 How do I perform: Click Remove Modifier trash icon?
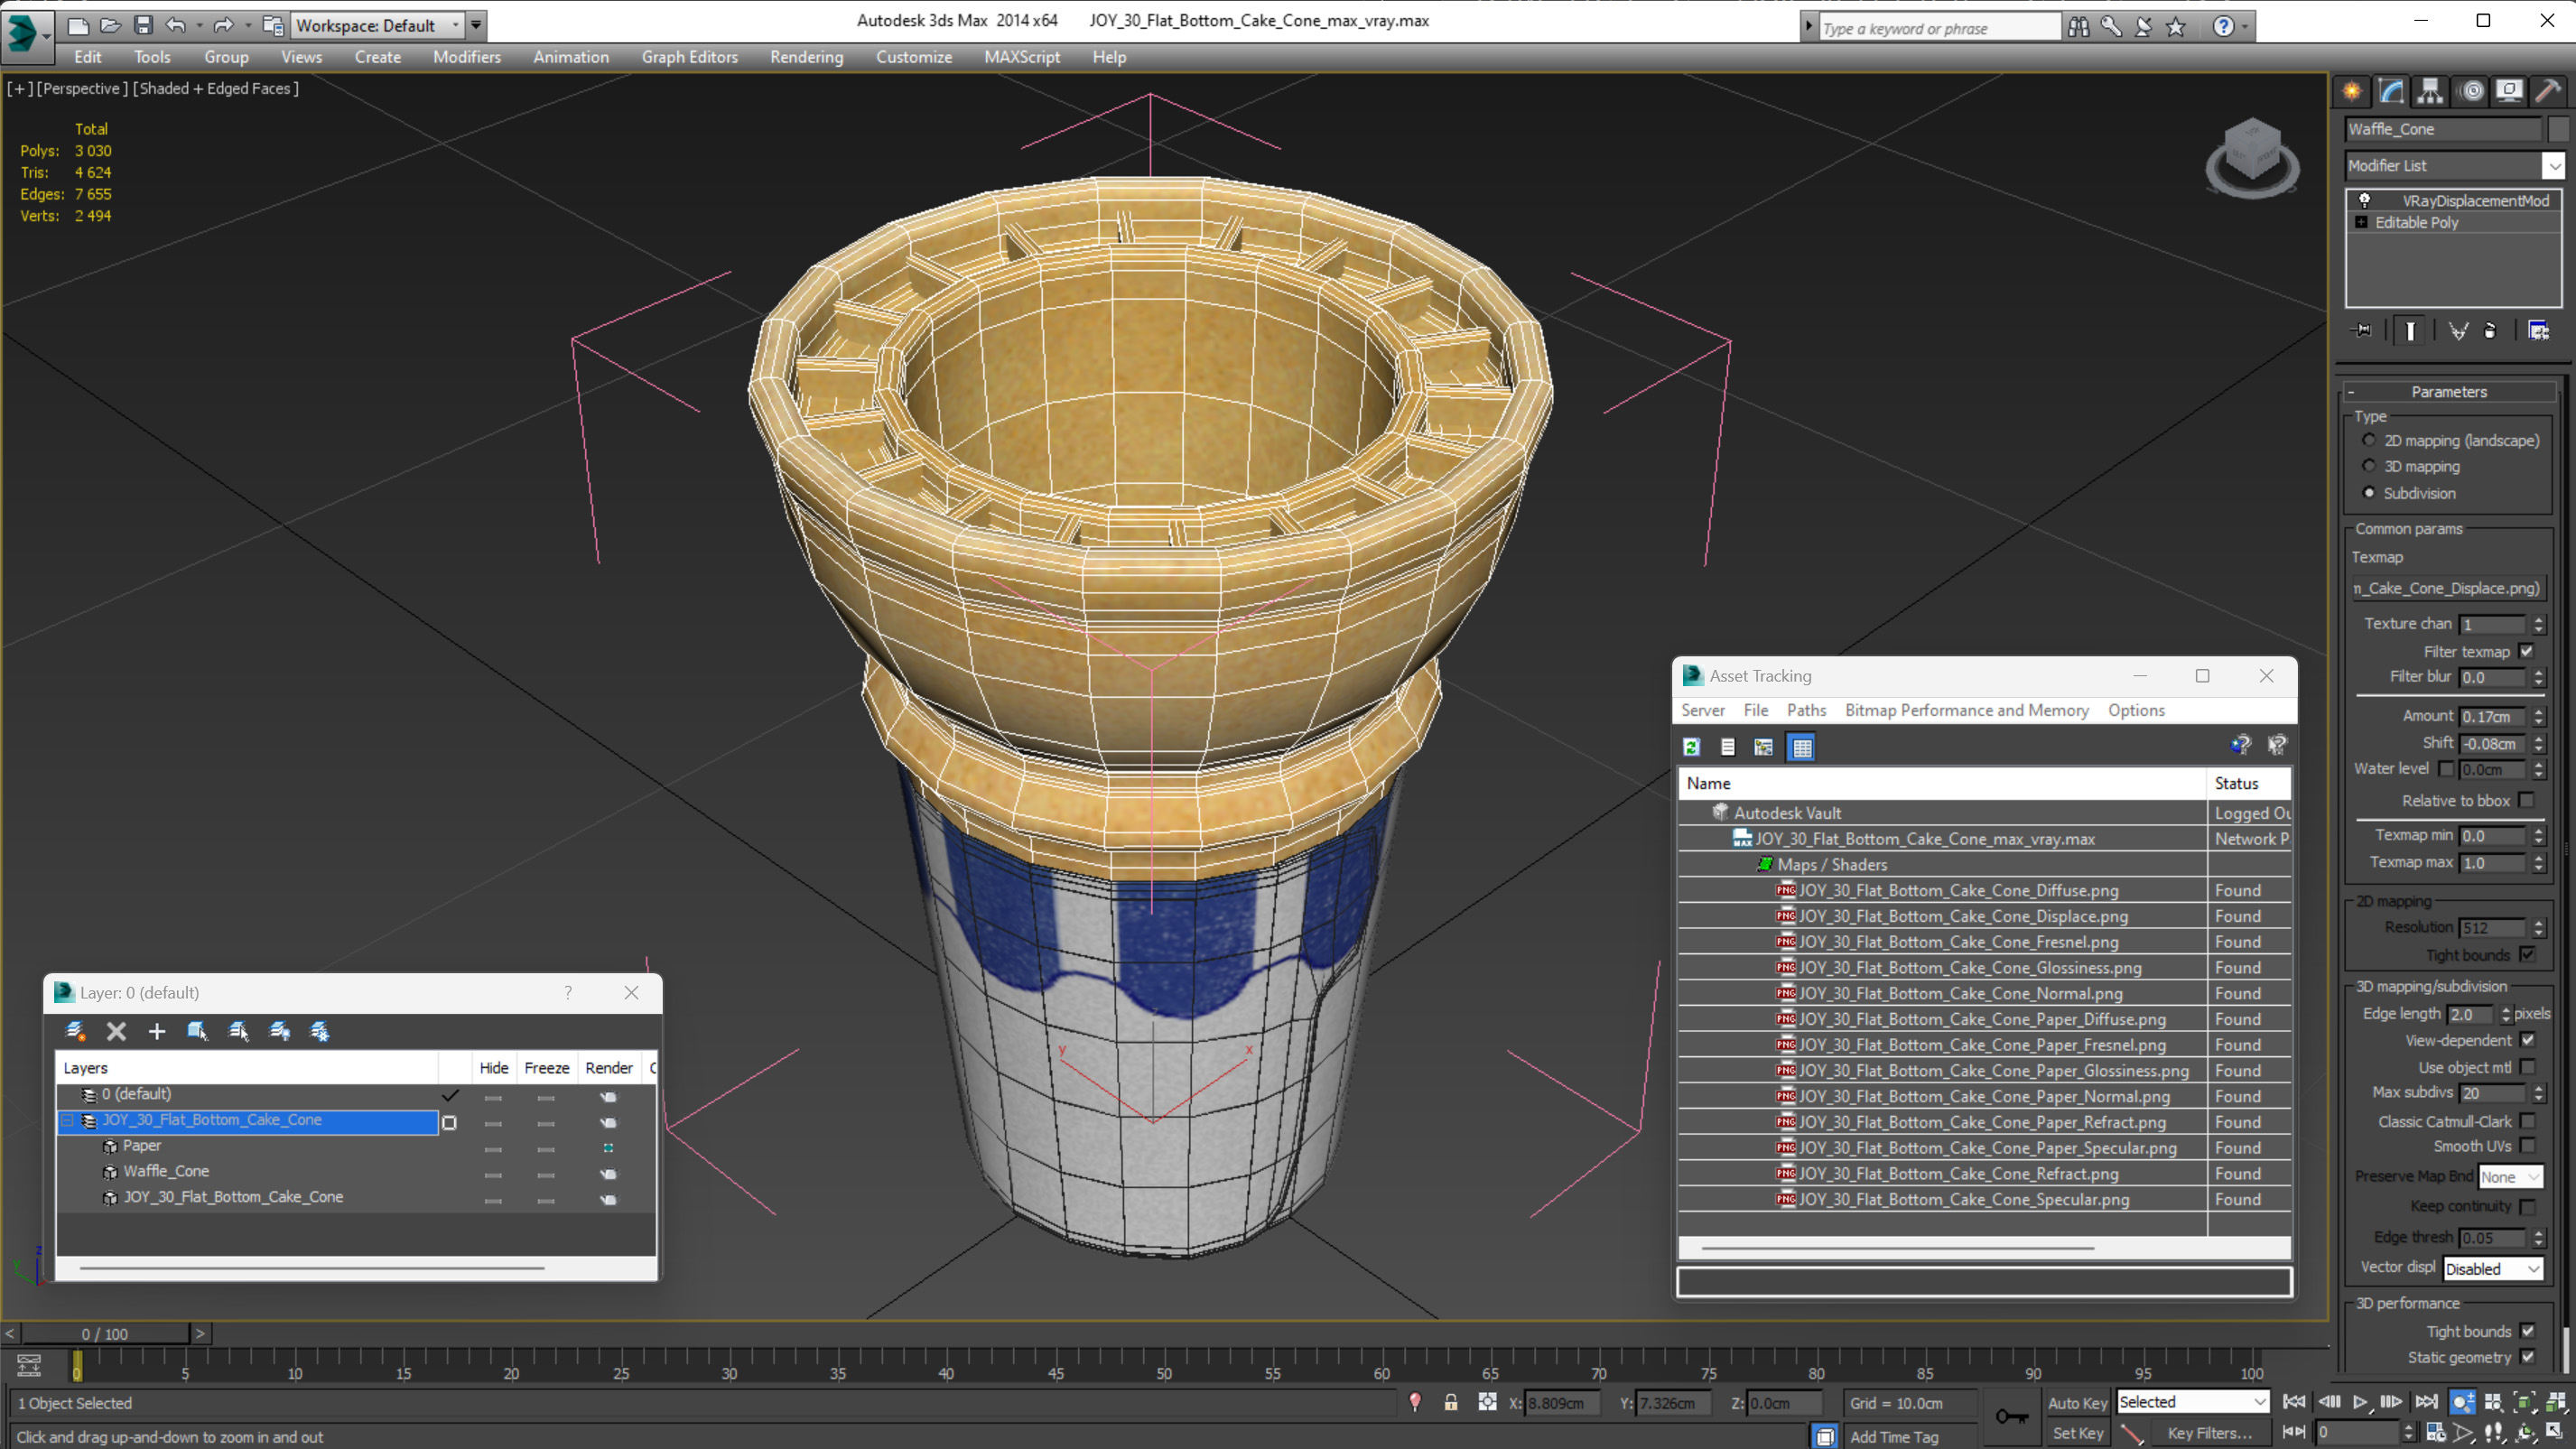(2490, 330)
